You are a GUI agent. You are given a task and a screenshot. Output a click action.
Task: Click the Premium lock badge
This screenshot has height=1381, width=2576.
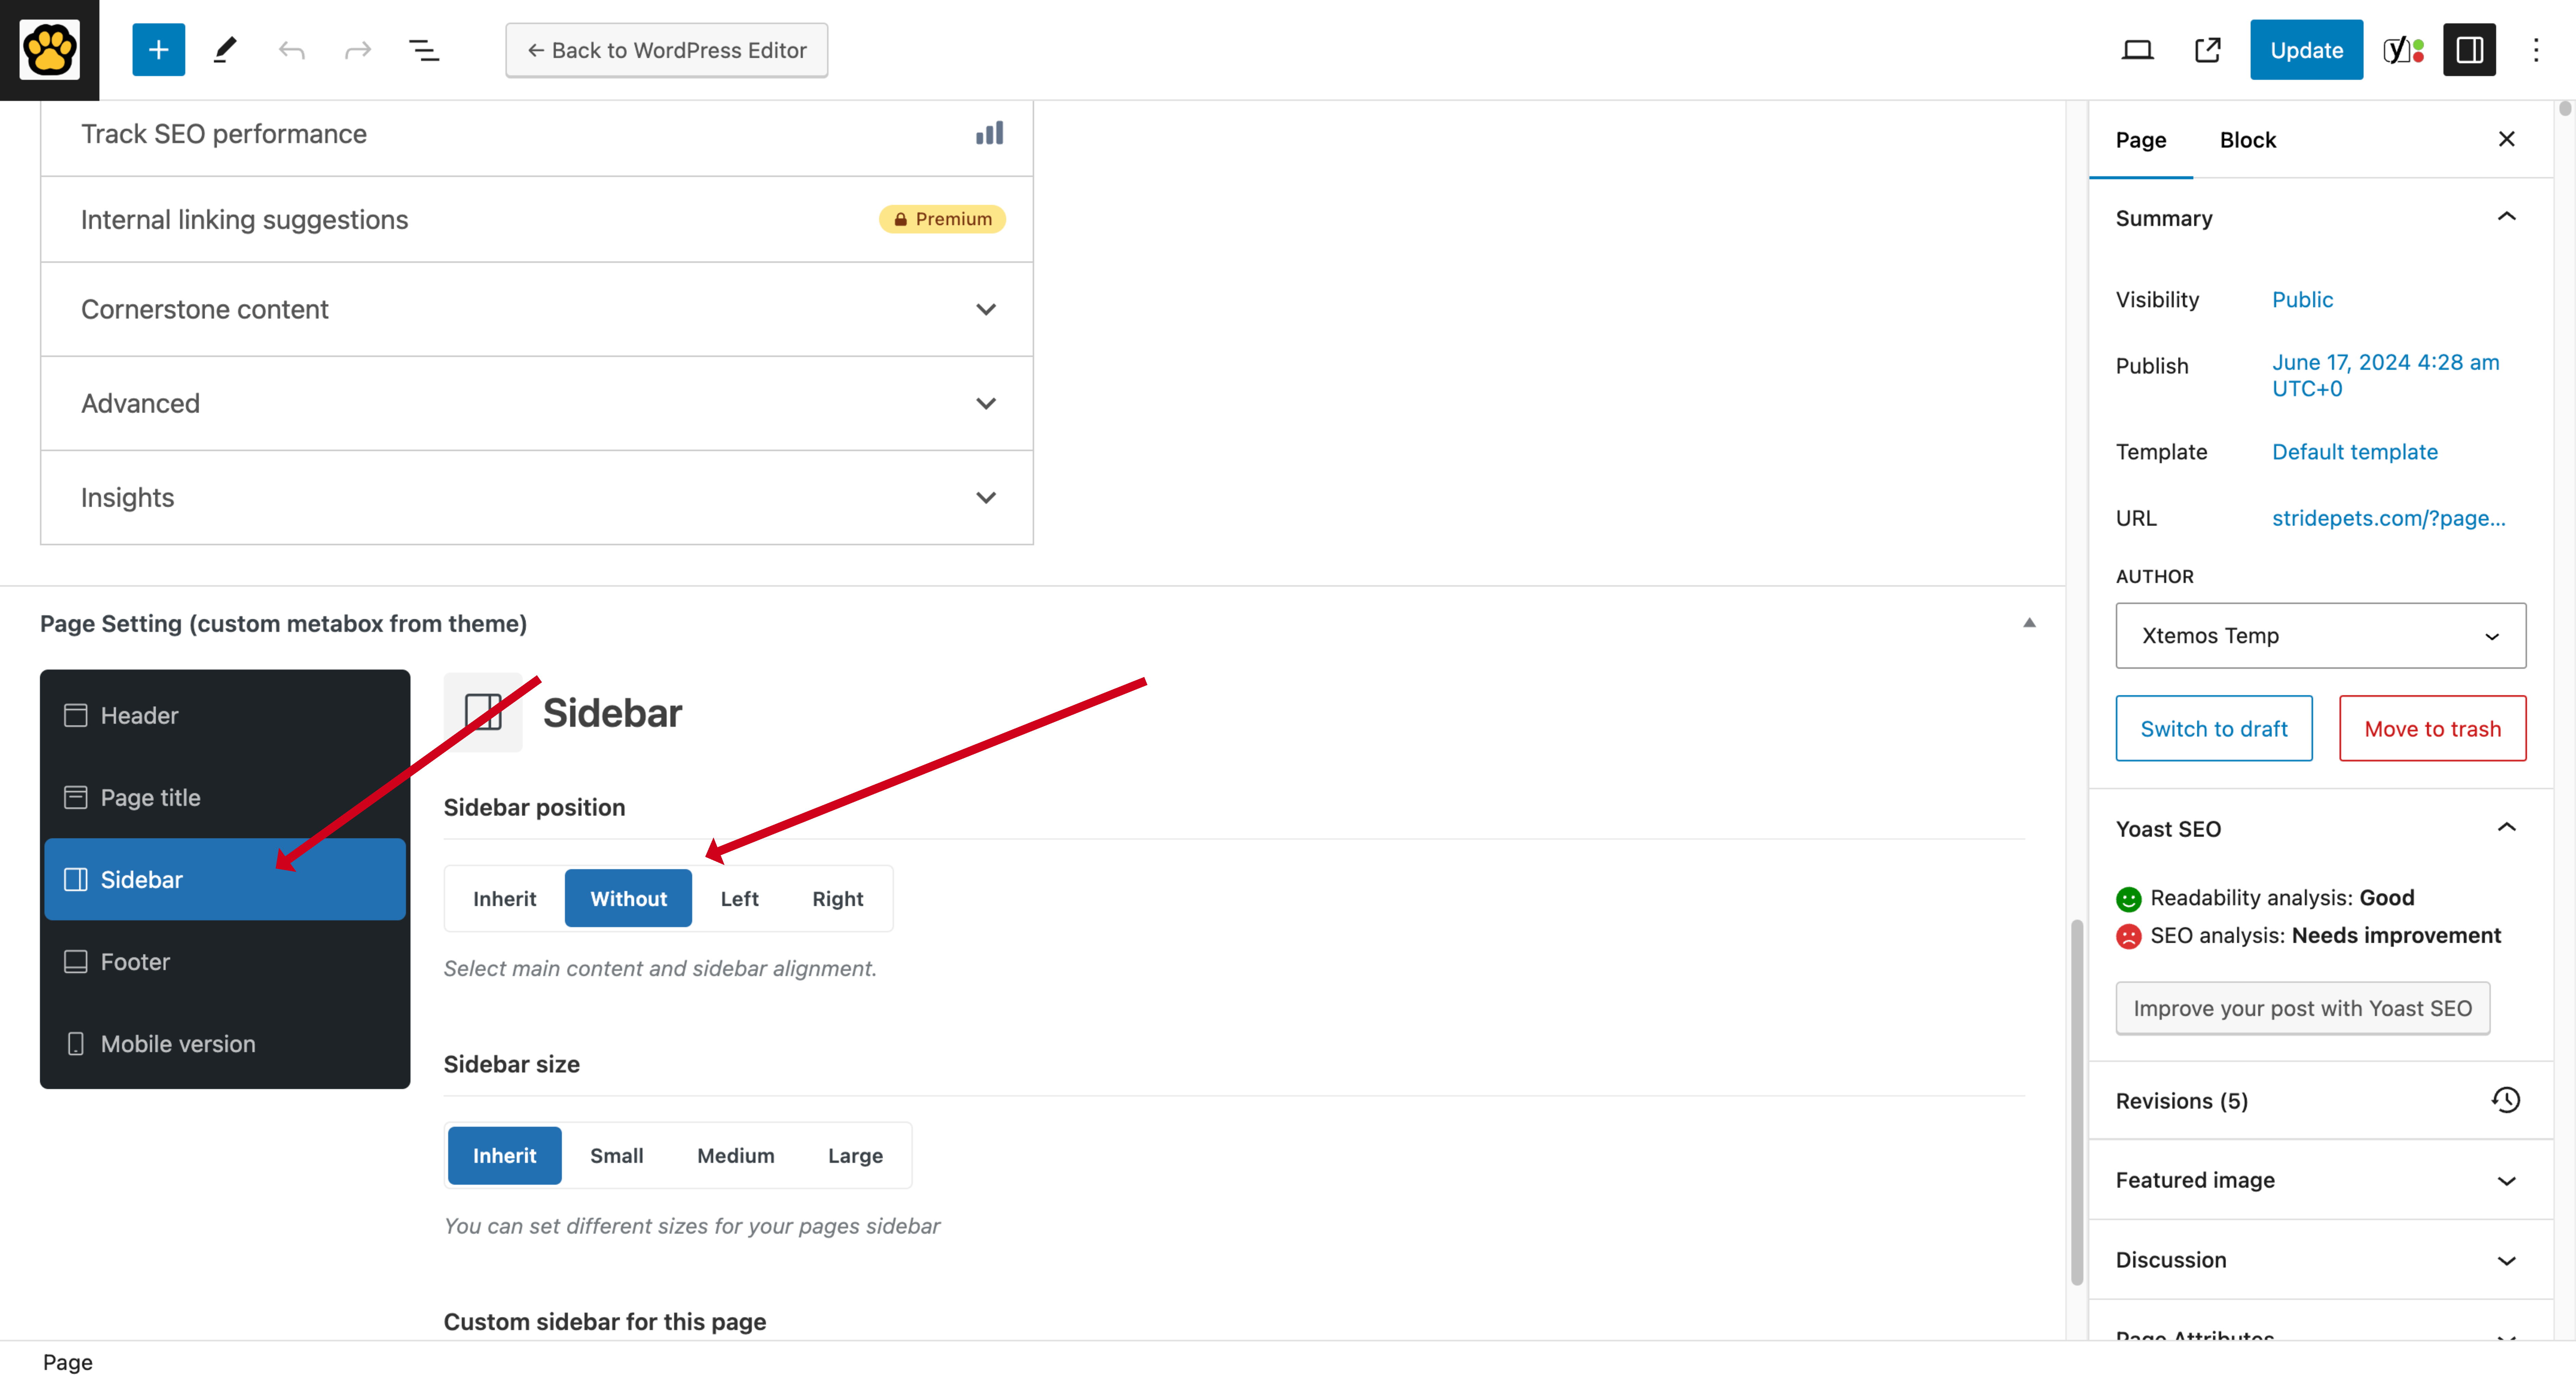pyautogui.click(x=942, y=219)
